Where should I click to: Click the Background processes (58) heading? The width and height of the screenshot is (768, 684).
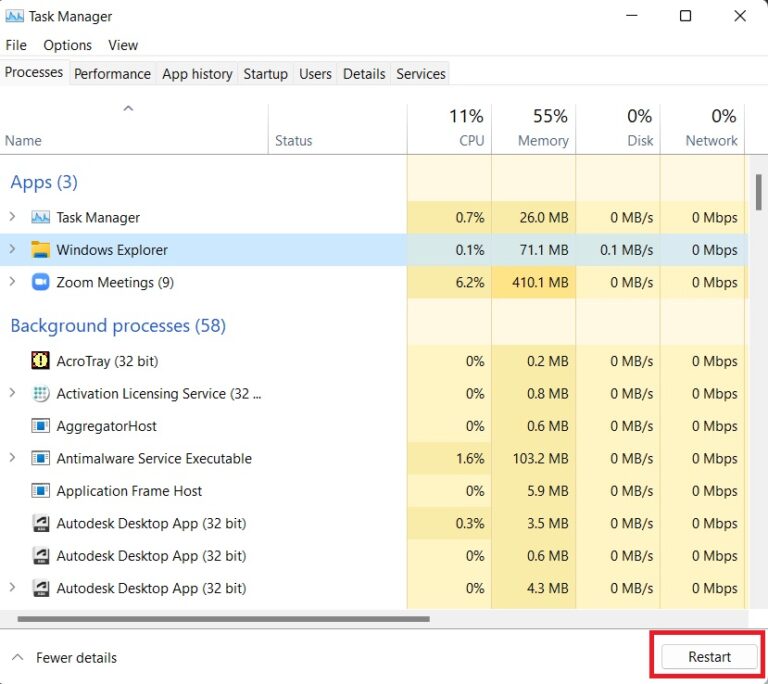118,325
